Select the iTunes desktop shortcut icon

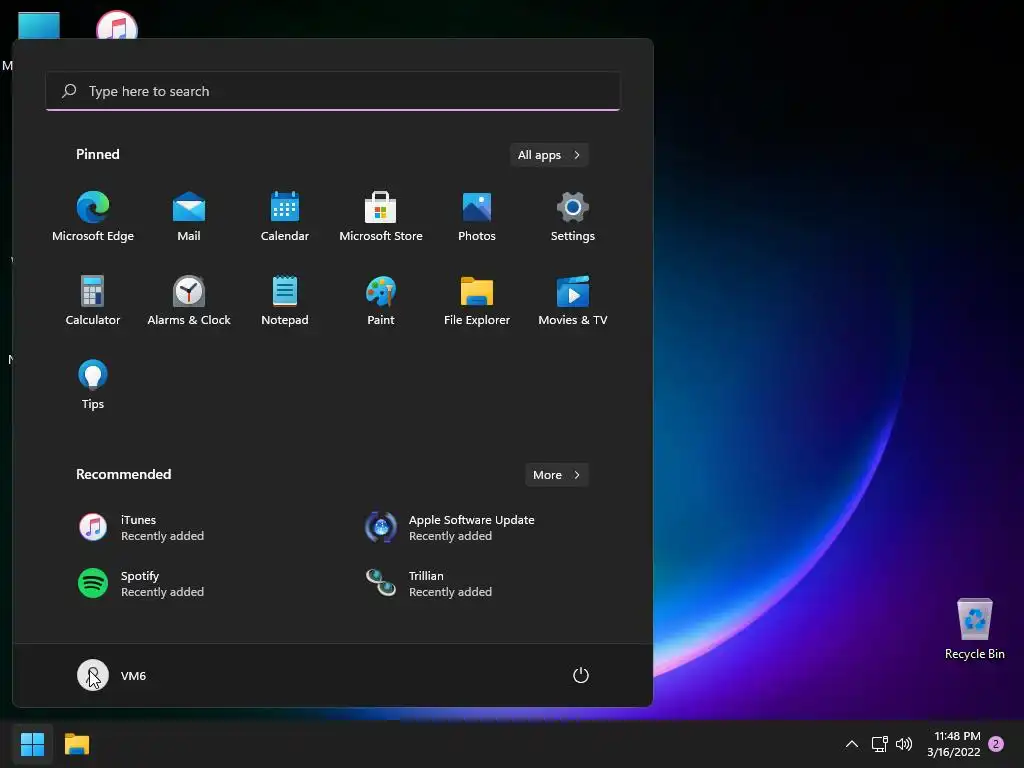coord(117,26)
